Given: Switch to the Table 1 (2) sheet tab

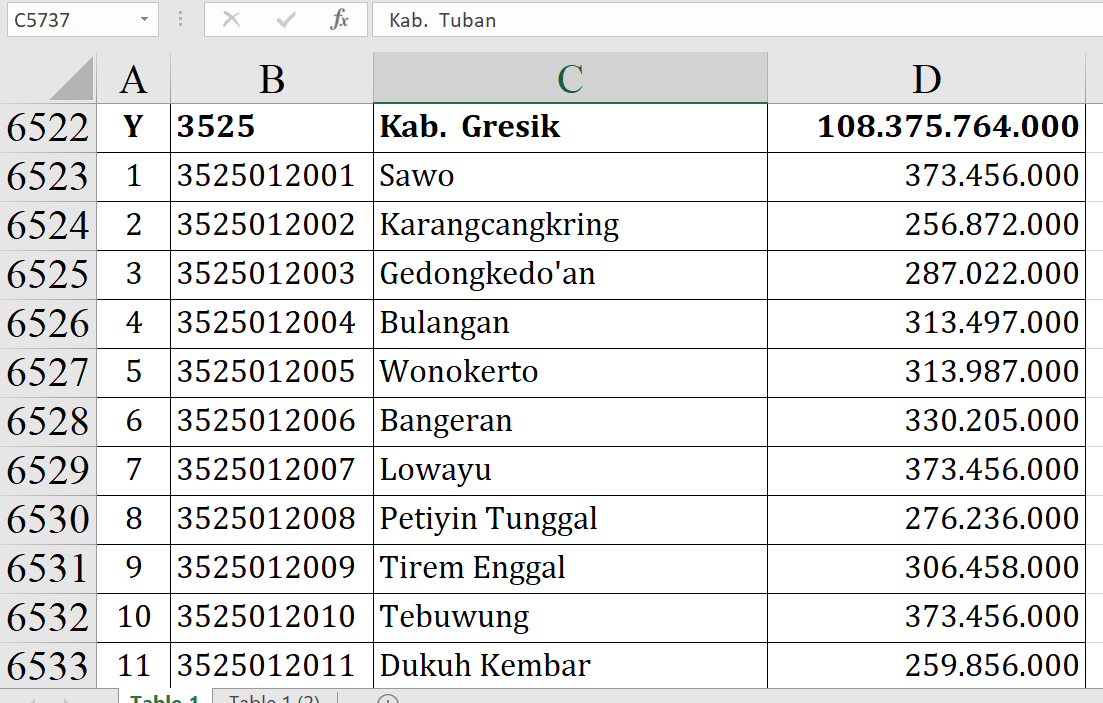Looking at the screenshot, I should pos(274,698).
